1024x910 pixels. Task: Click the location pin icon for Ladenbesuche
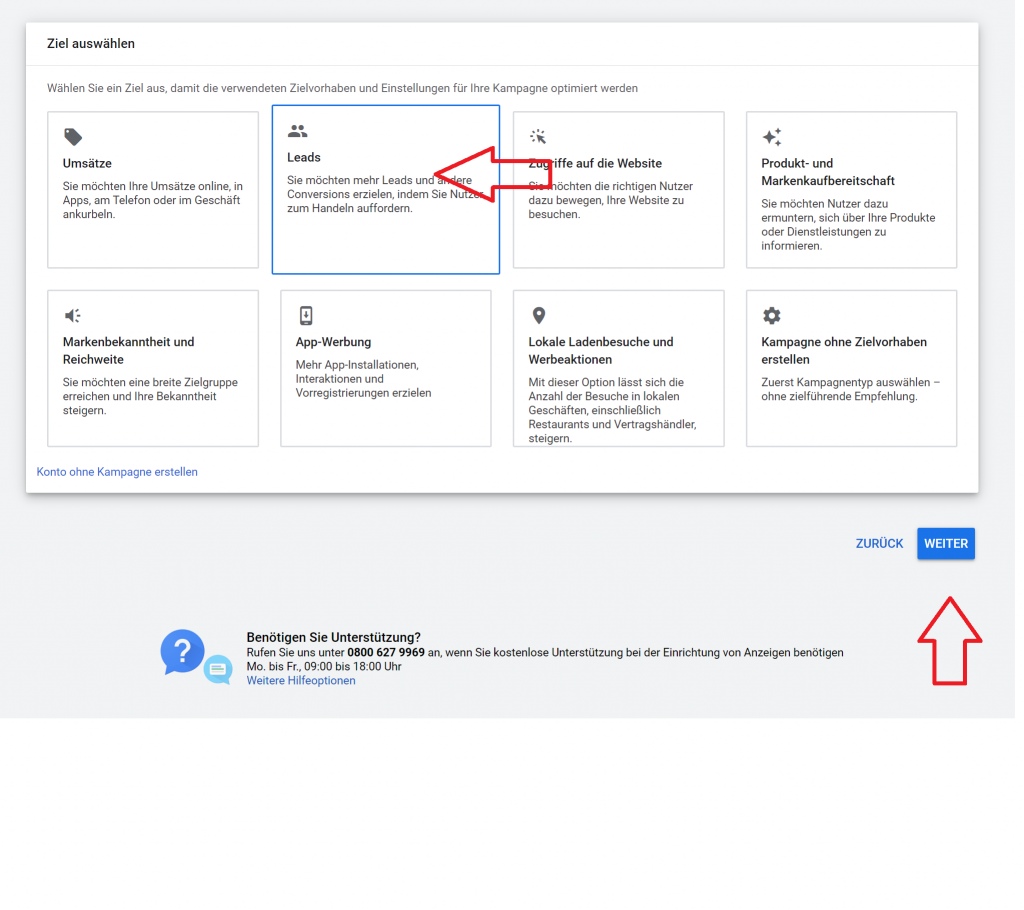pyautogui.click(x=538, y=316)
